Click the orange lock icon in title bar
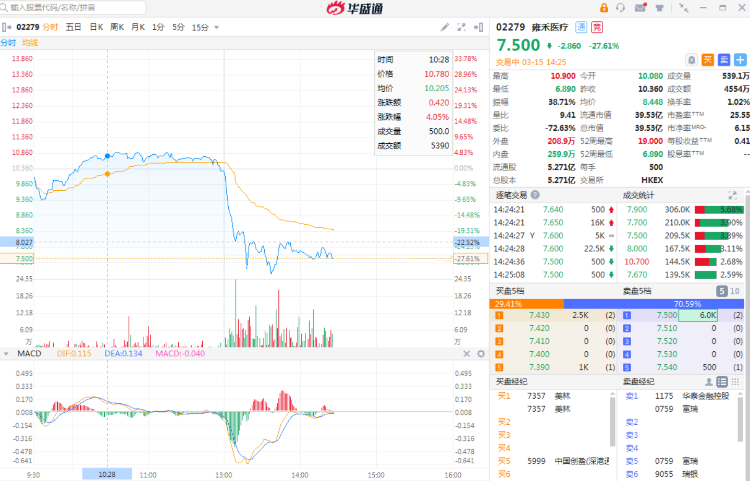The width and height of the screenshot is (750, 481). click(604, 8)
